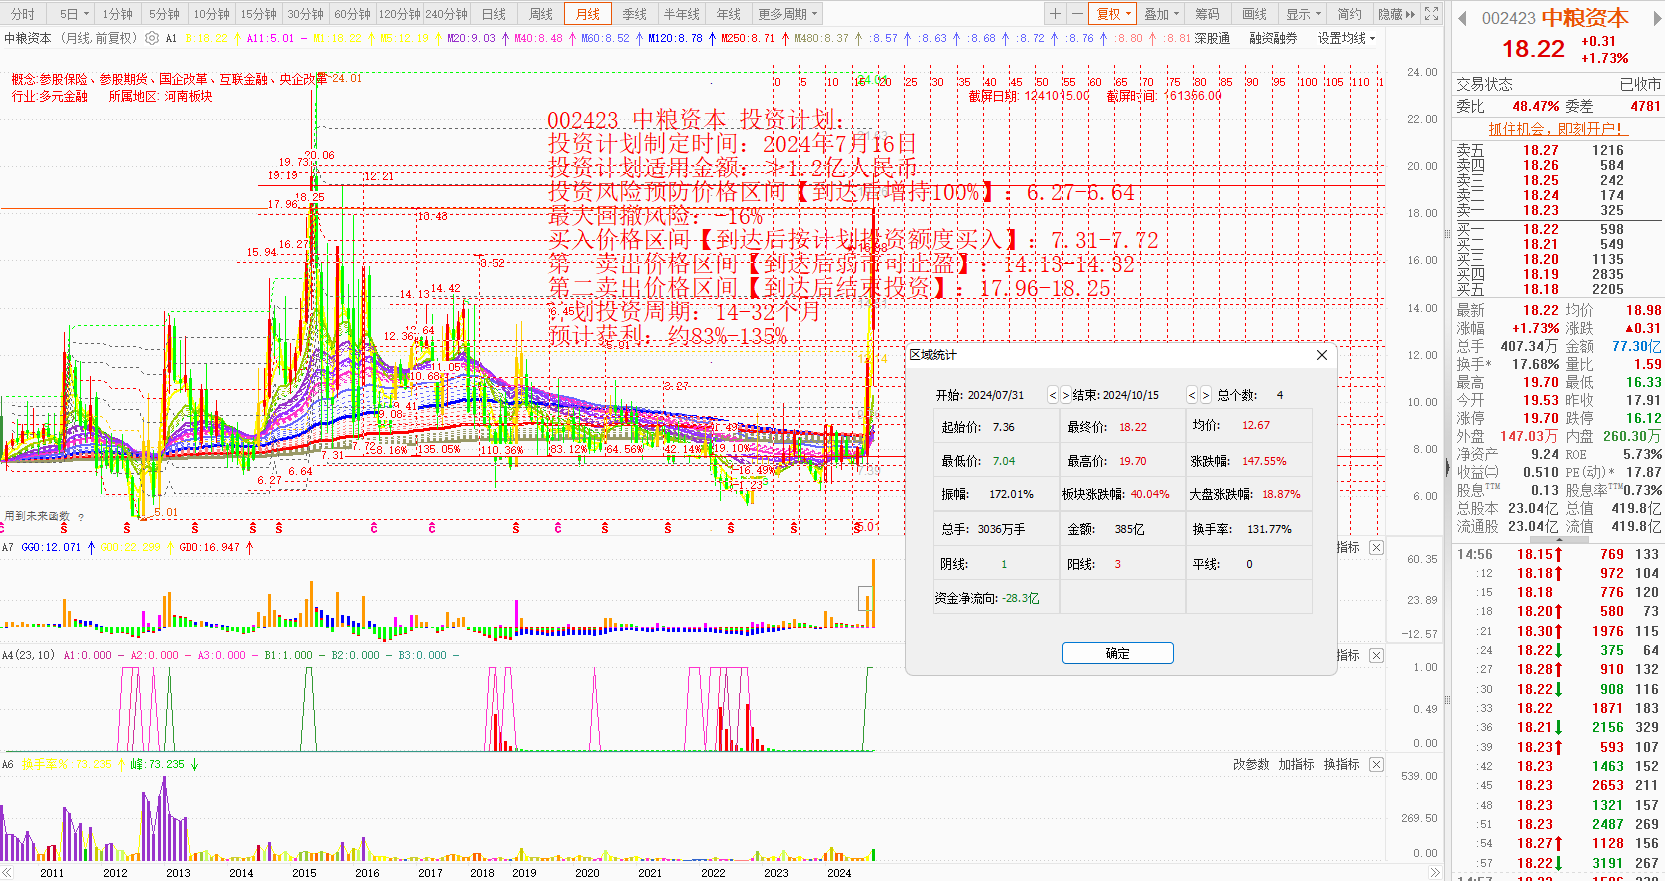The image size is (1665, 881).
Task: Open chart settings gear next to 前复权
Action: pyautogui.click(x=152, y=38)
